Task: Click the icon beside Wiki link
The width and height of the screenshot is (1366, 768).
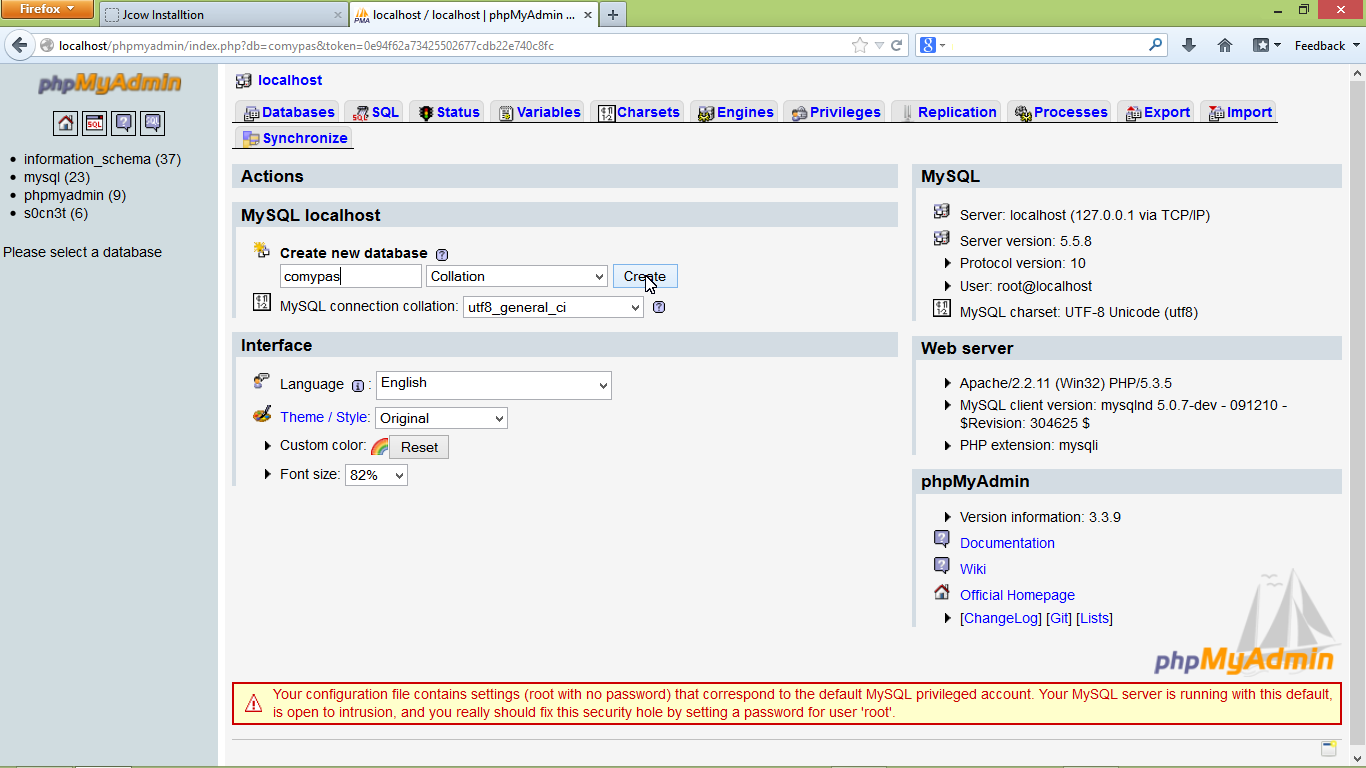Action: click(x=942, y=565)
